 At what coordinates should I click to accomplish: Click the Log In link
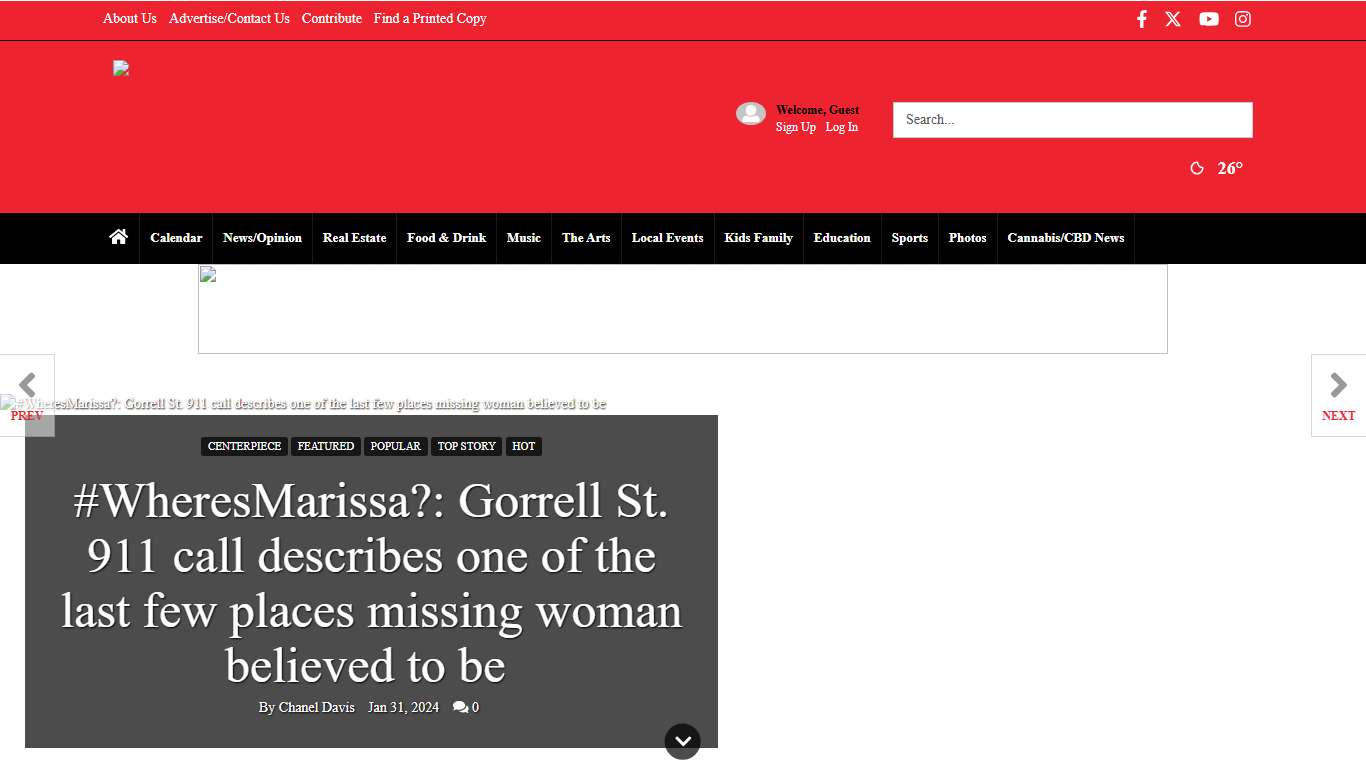[842, 127]
